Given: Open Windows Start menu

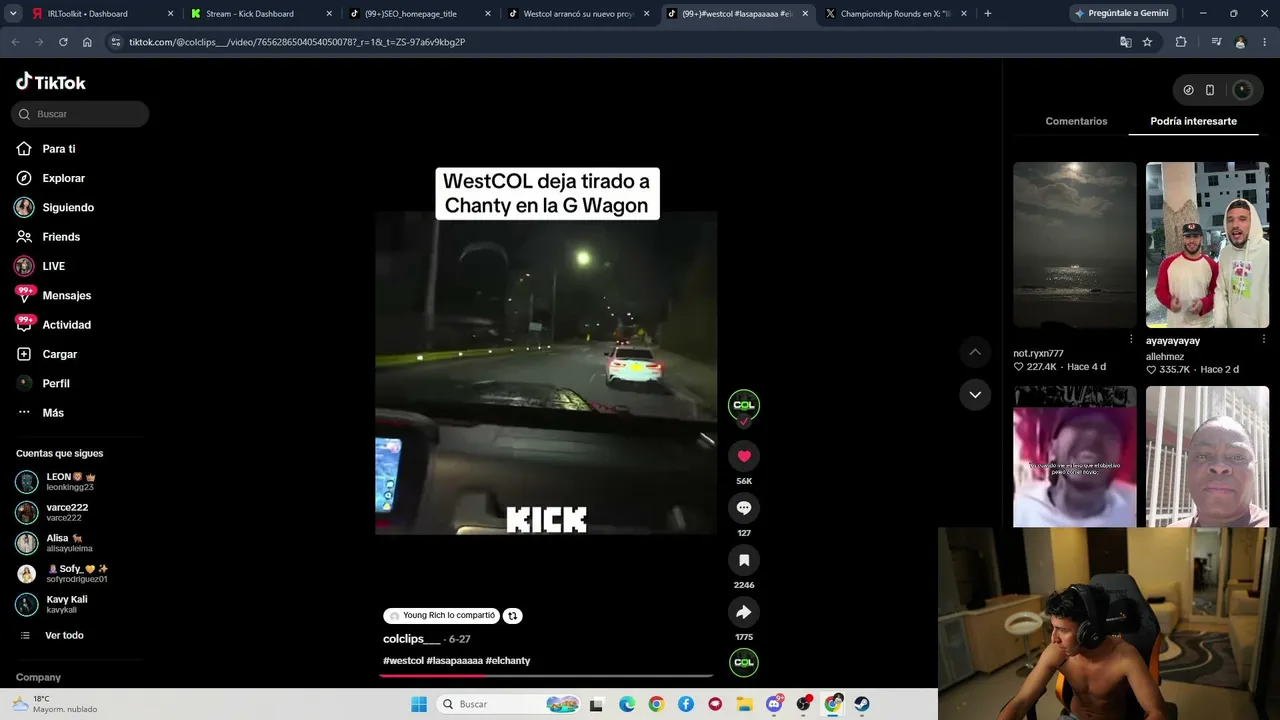Looking at the screenshot, I should [x=419, y=704].
